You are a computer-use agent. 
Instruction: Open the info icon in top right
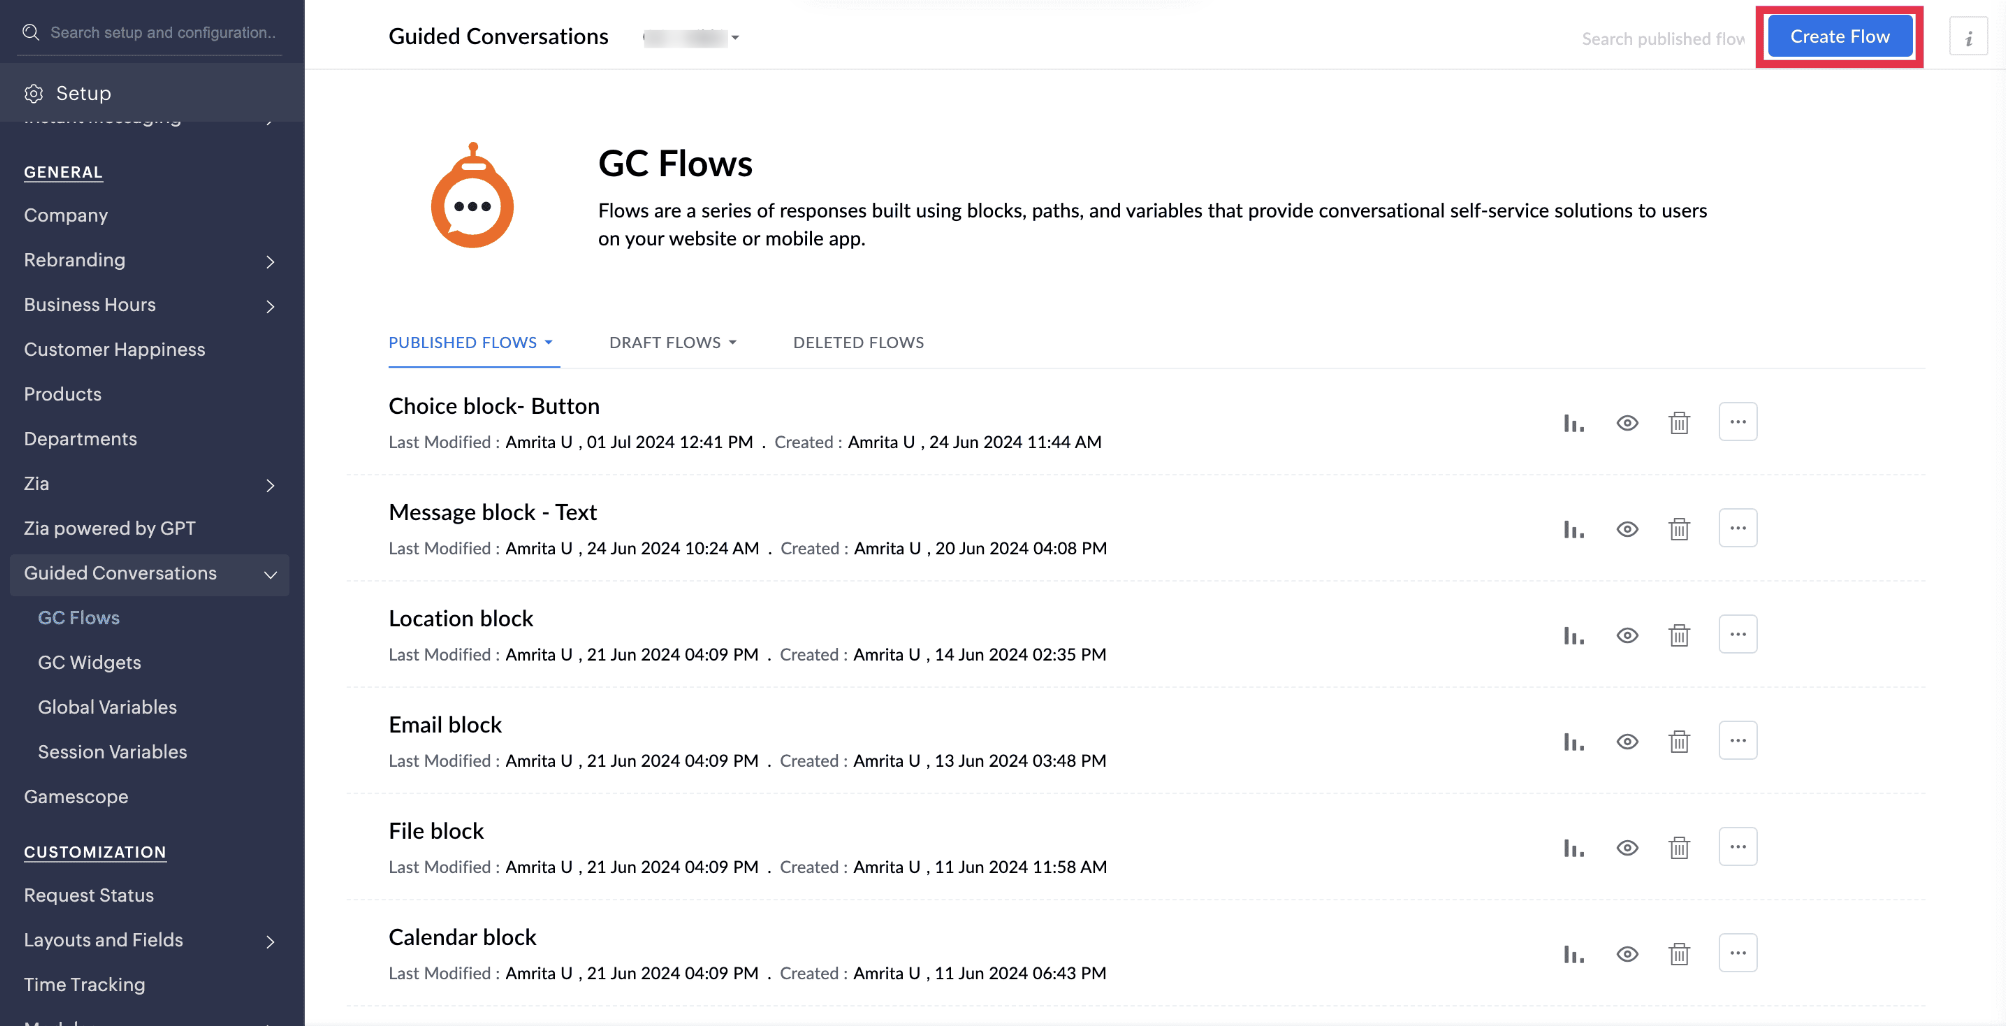coord(1968,38)
